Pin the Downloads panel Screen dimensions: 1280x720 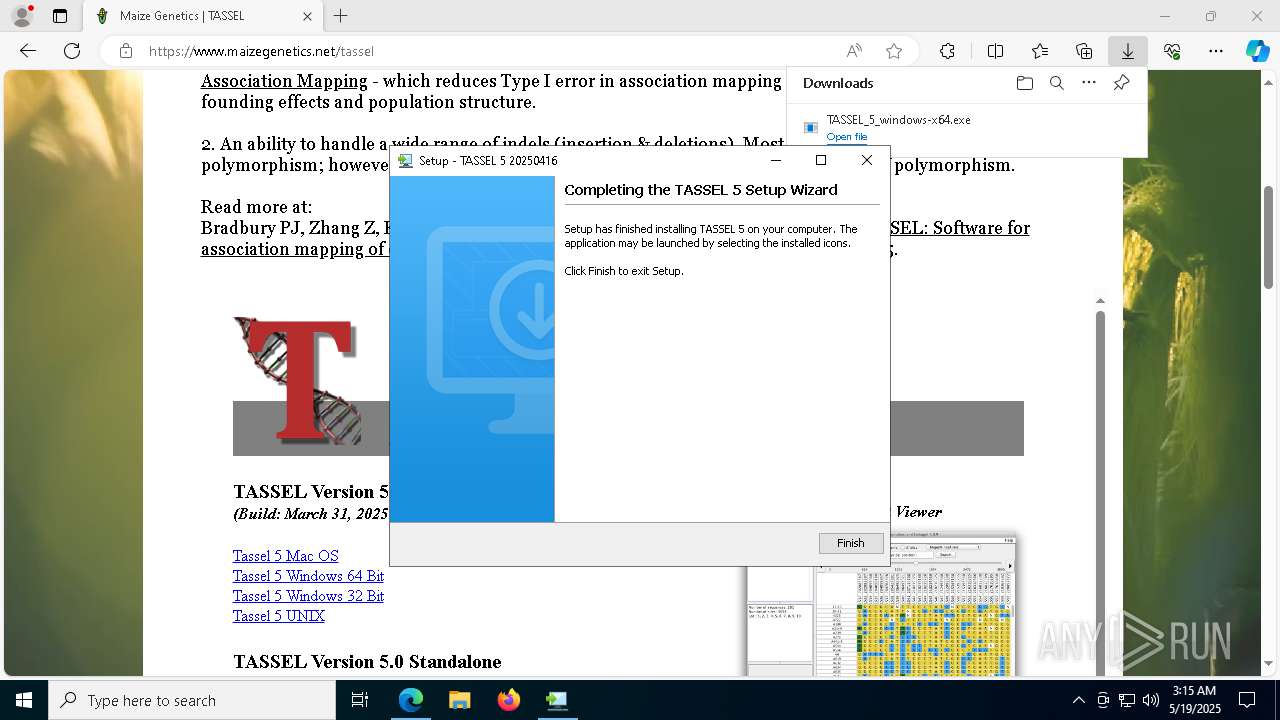coord(1121,83)
